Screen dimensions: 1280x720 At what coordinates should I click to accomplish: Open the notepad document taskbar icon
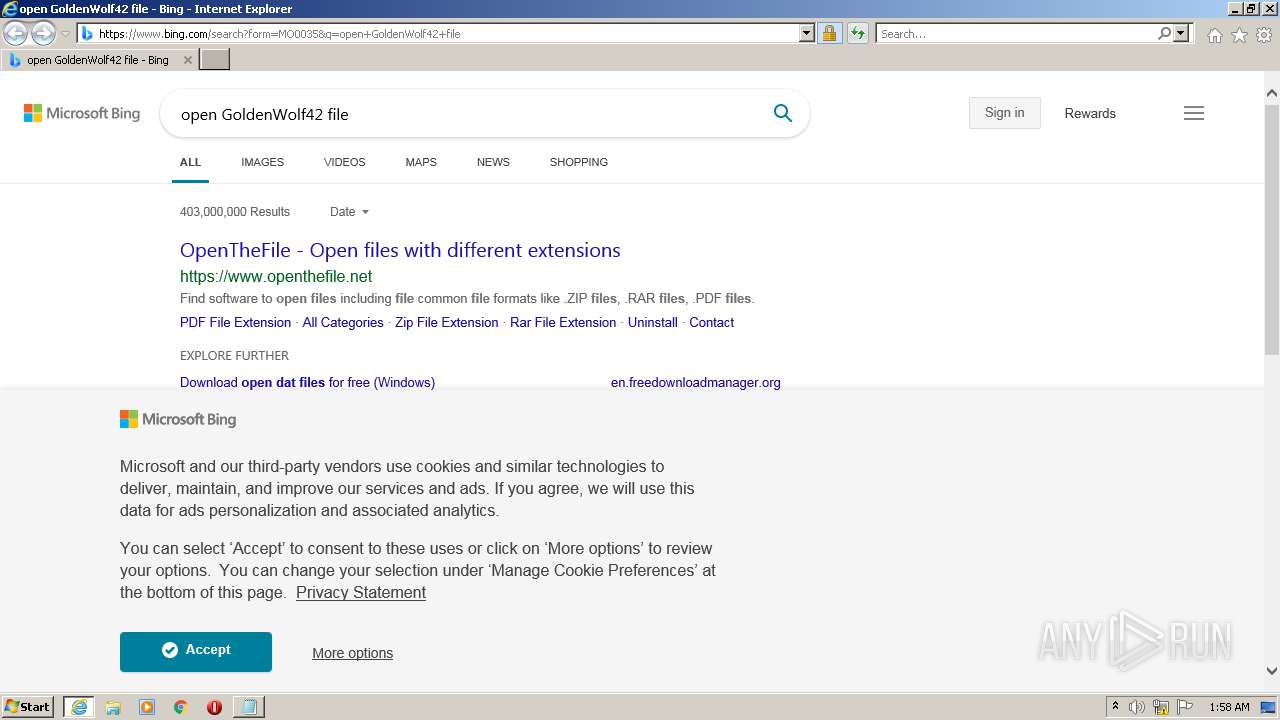coord(248,707)
